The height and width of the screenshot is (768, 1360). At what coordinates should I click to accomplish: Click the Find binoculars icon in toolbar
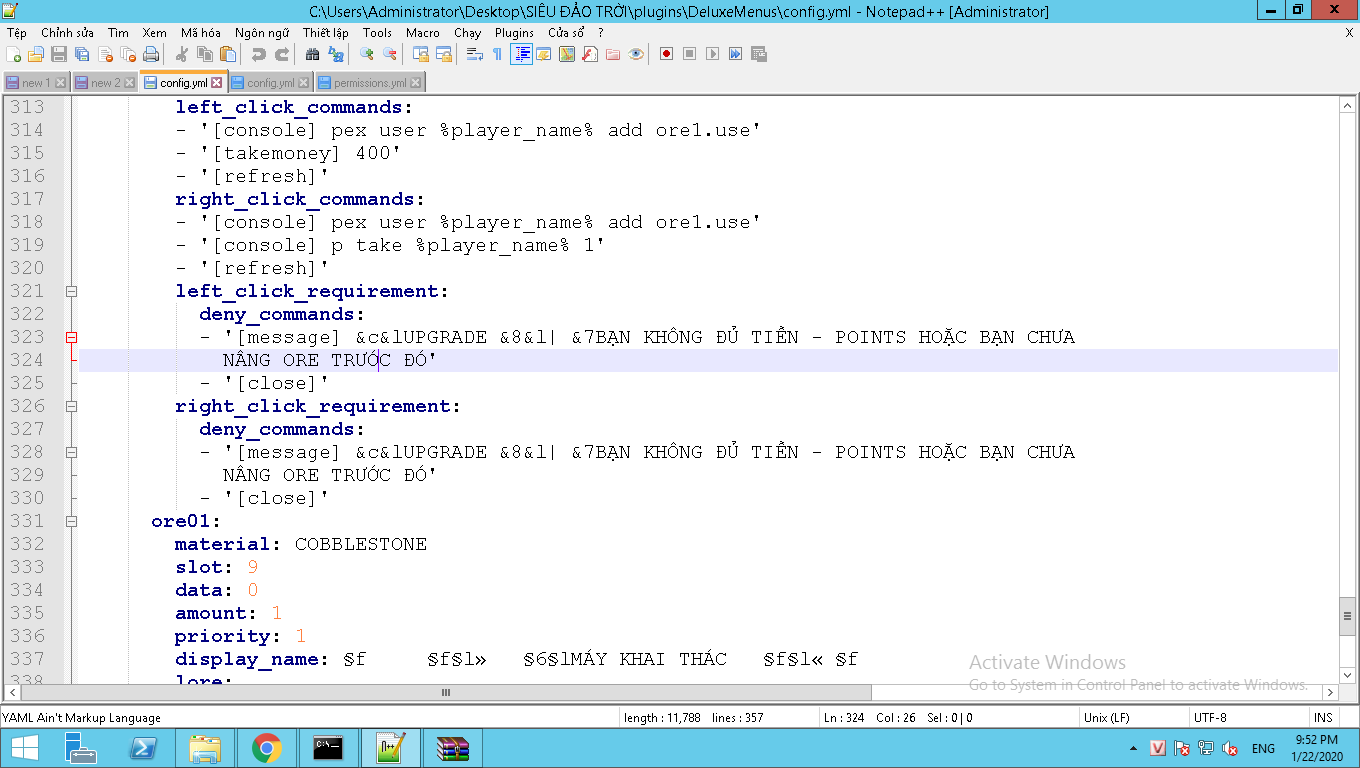coord(312,54)
